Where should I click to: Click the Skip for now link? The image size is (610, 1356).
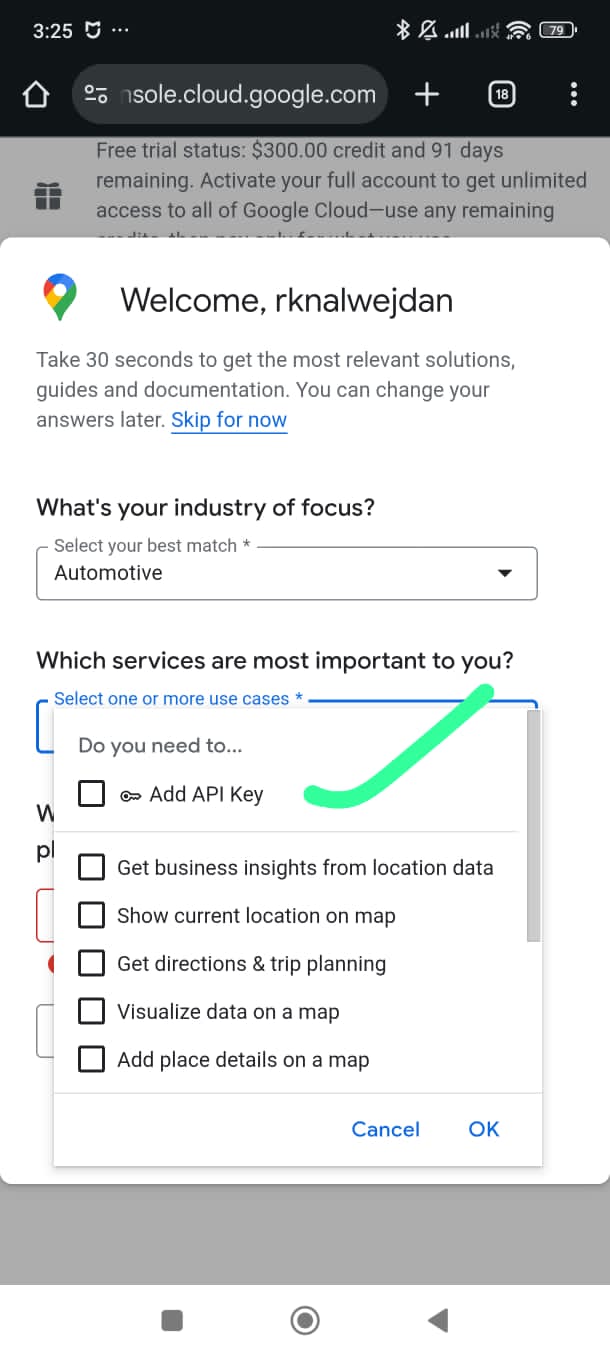229,420
